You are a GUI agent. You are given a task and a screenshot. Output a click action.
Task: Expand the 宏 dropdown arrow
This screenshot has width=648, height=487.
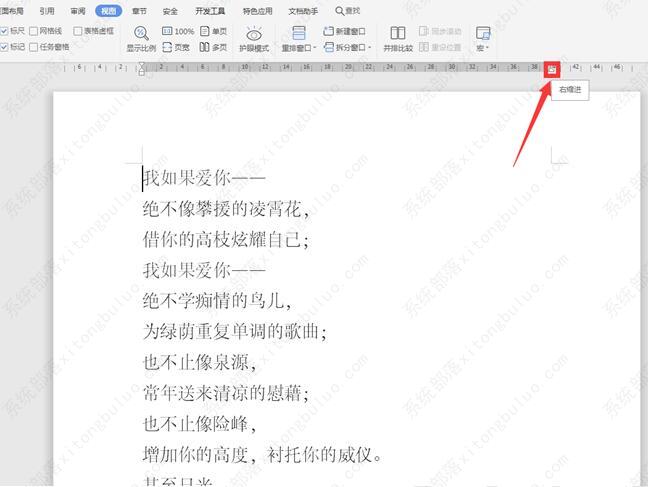point(487,48)
